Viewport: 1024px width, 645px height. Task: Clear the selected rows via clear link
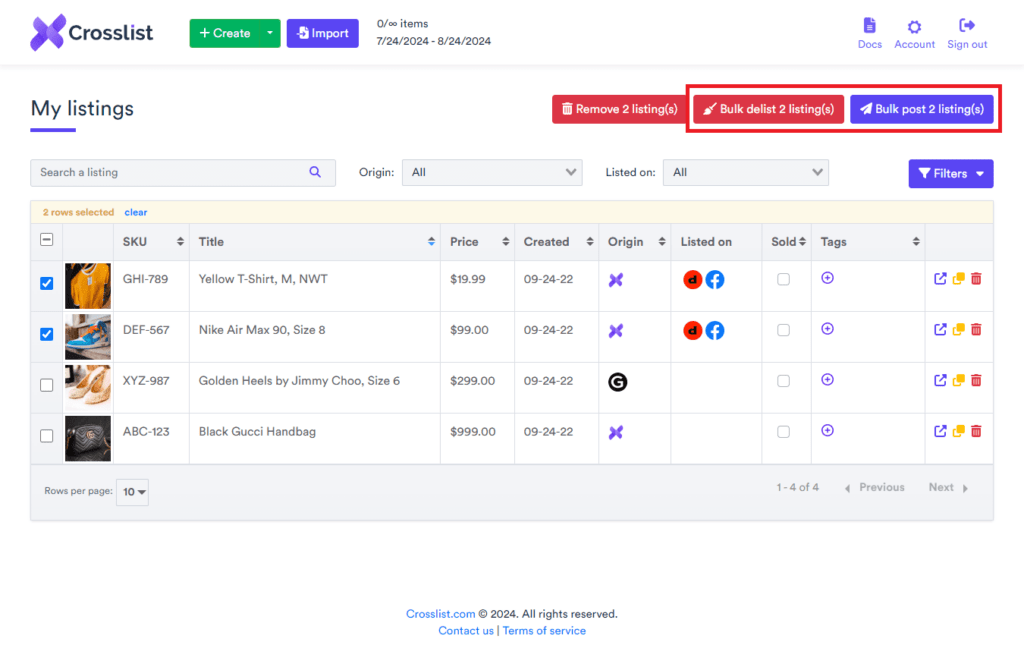135,212
